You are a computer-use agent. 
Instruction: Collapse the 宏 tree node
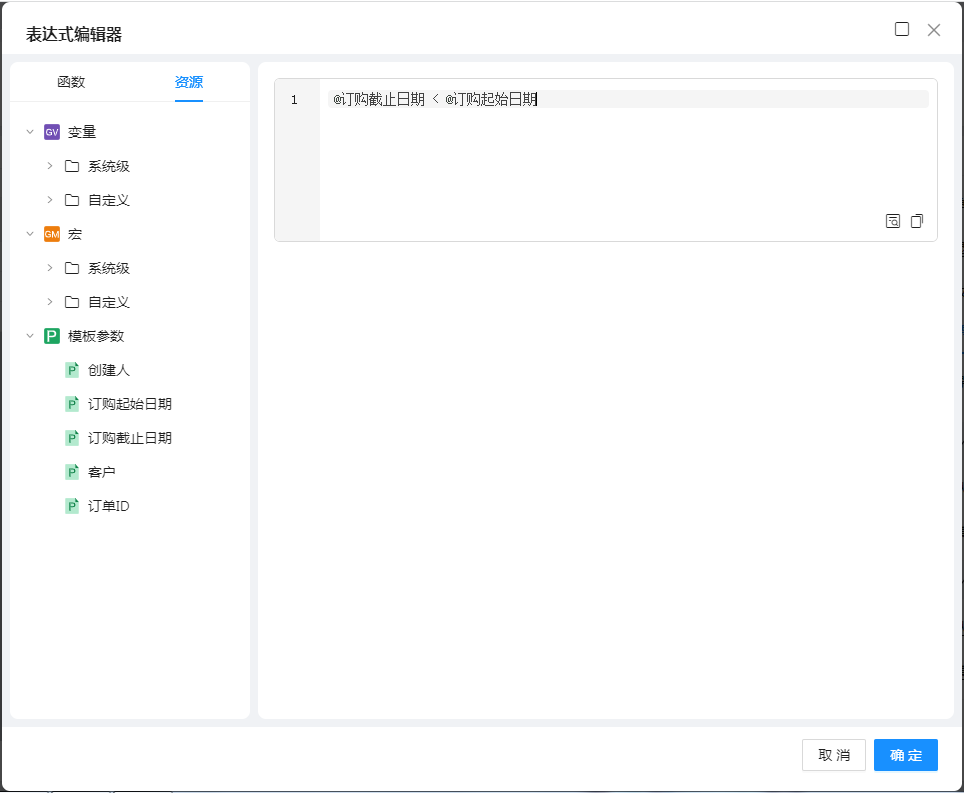30,234
